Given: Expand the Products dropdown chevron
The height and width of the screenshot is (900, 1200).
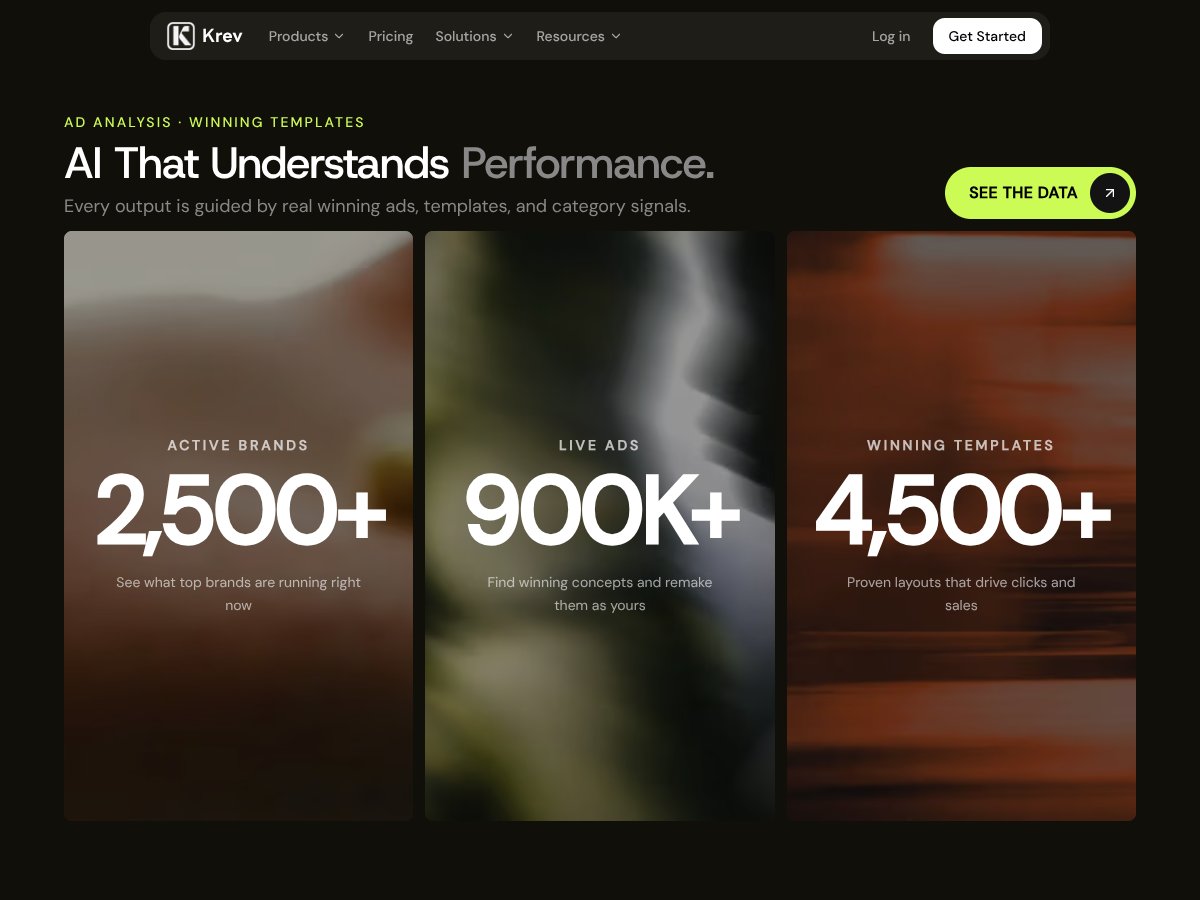Looking at the screenshot, I should (339, 36).
